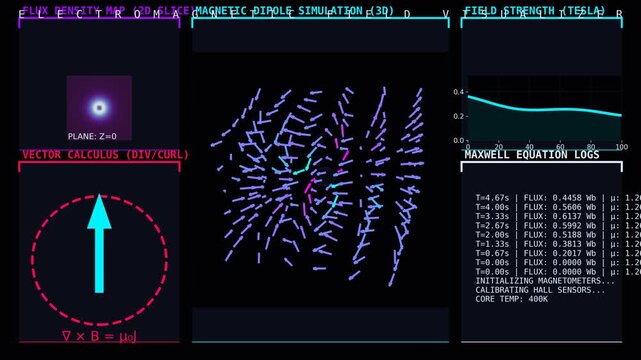Click the 0.4 y-axis tick label

pos(458,92)
